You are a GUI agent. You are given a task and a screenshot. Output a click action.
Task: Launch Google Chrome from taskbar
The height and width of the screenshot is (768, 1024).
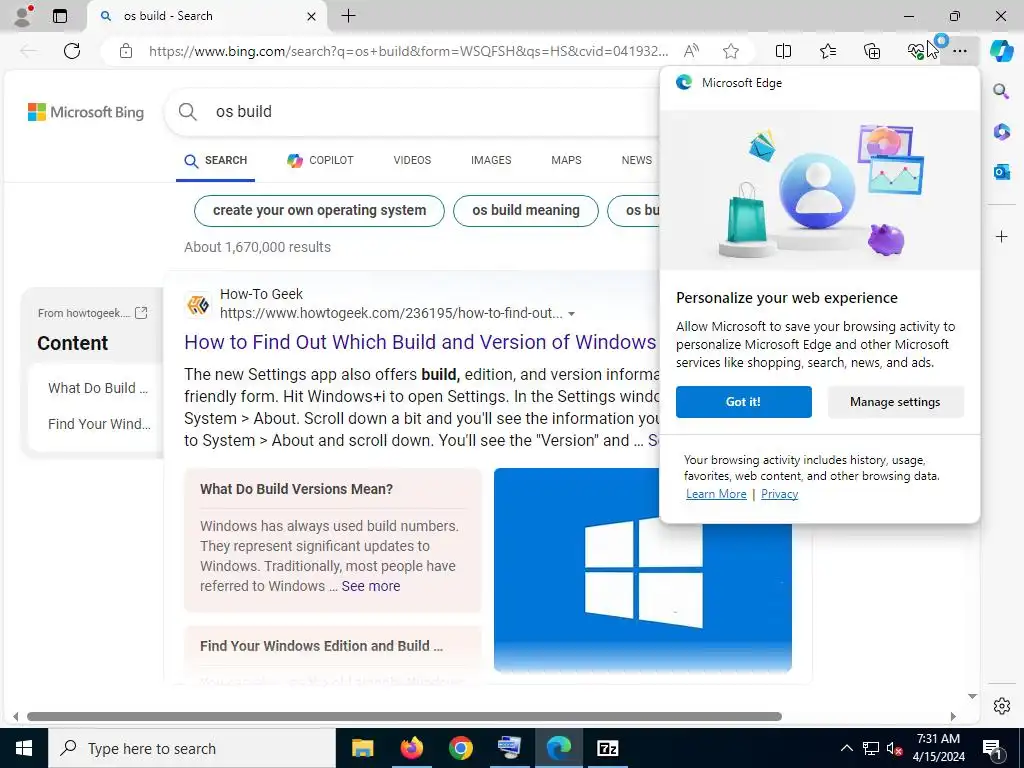[460, 748]
